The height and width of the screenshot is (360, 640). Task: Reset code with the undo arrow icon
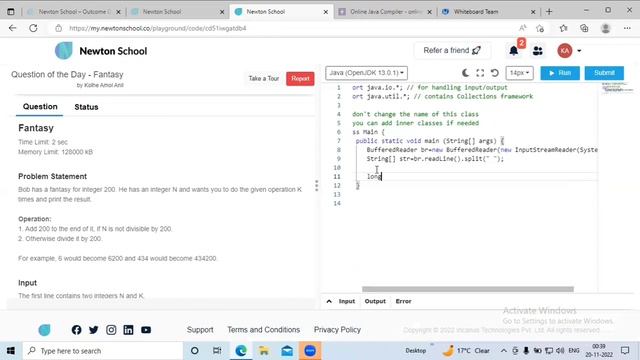[494, 73]
